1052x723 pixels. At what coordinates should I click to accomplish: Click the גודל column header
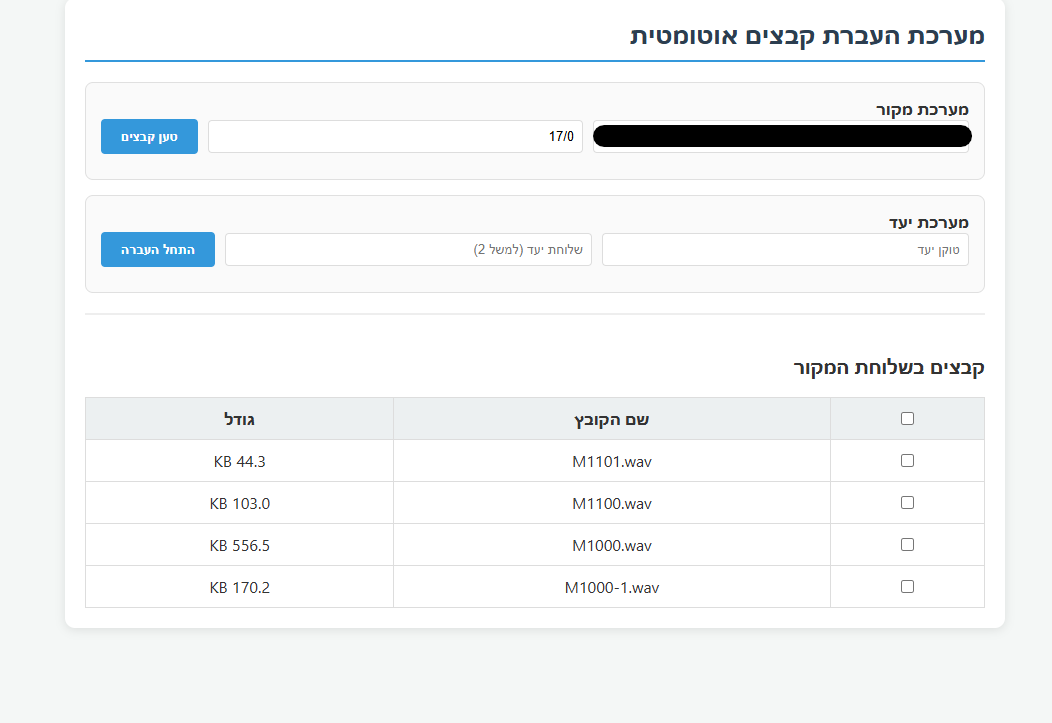click(239, 418)
